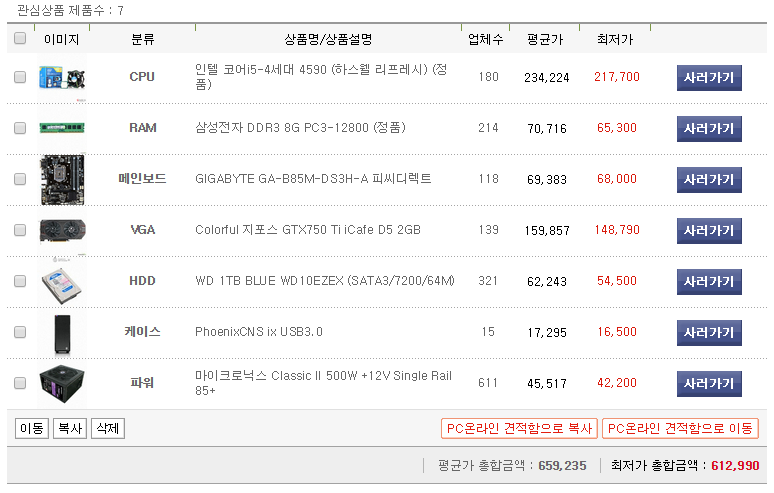Viewport: 774px width, 493px height.
Task: Click PC온라인 견적함으로 복사 button
Action: tap(519, 428)
